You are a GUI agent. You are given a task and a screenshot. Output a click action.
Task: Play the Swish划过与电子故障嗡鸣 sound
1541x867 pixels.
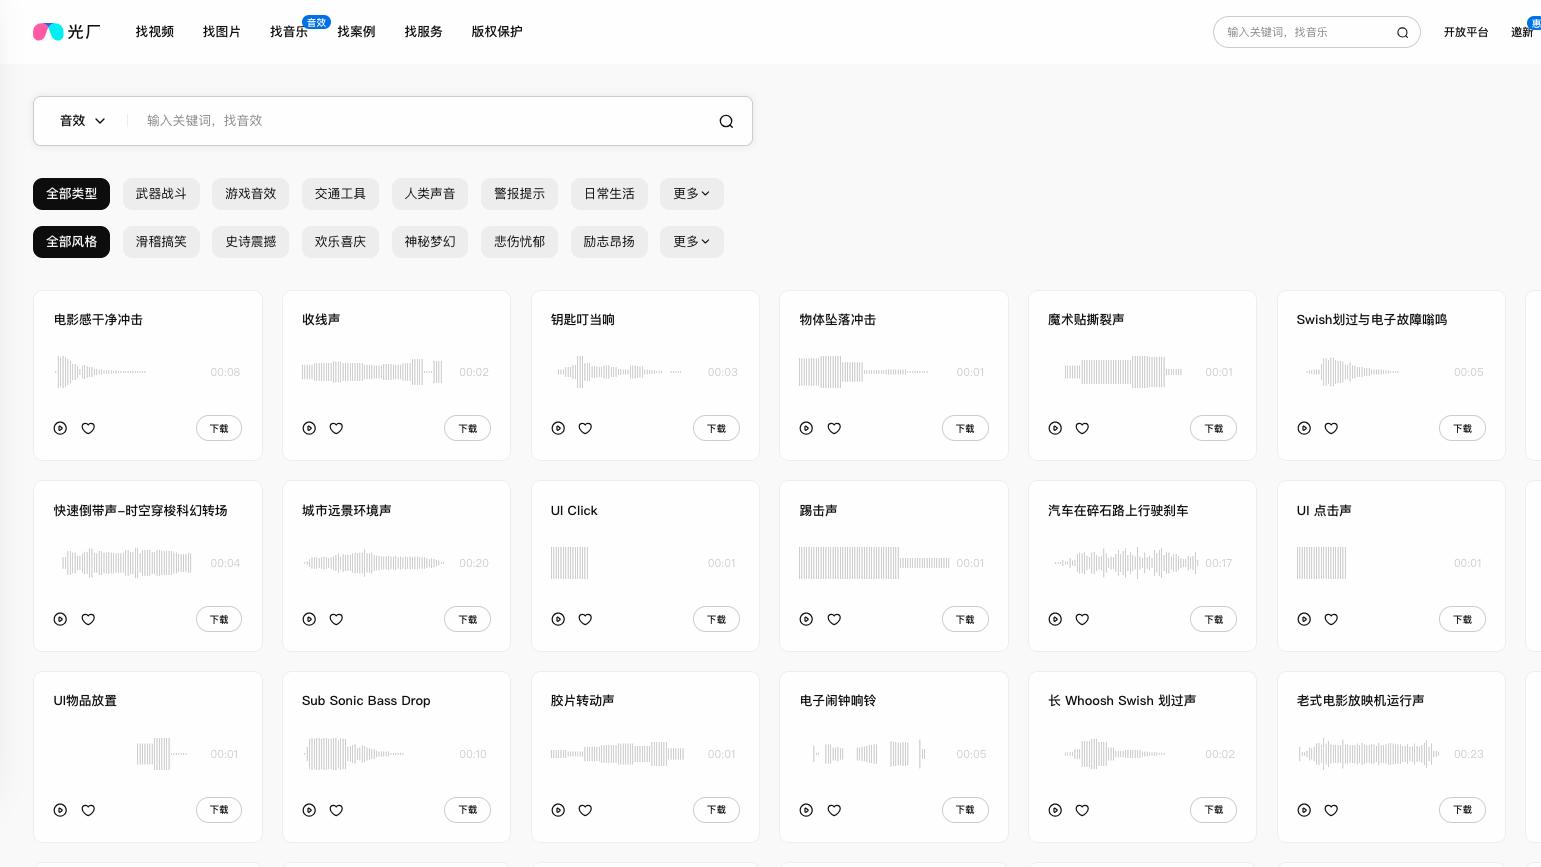1304,428
